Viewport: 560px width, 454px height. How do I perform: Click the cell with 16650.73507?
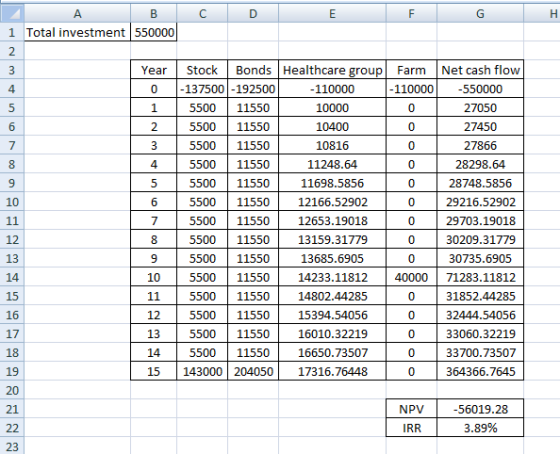332,353
